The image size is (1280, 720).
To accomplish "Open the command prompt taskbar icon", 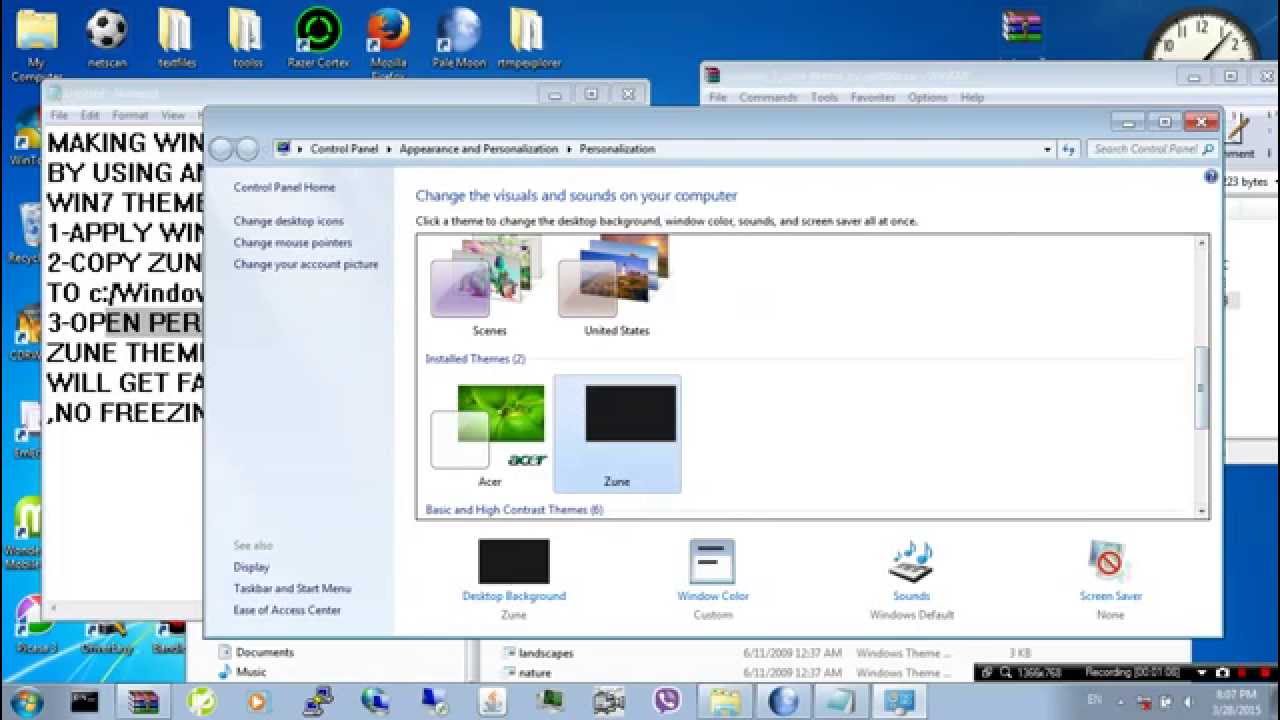I will [85, 701].
